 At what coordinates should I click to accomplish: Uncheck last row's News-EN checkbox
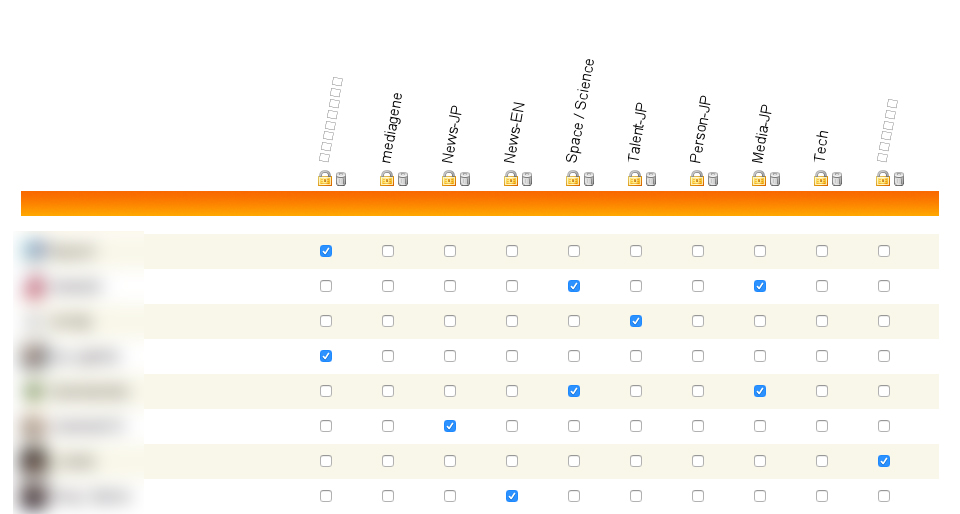pos(512,496)
